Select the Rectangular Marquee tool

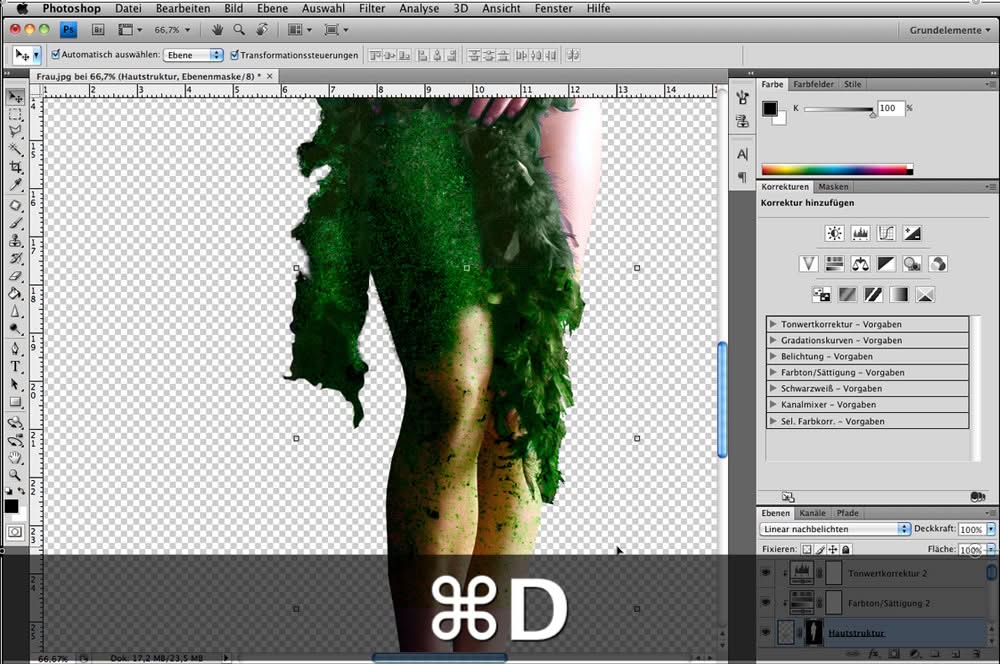[x=15, y=115]
